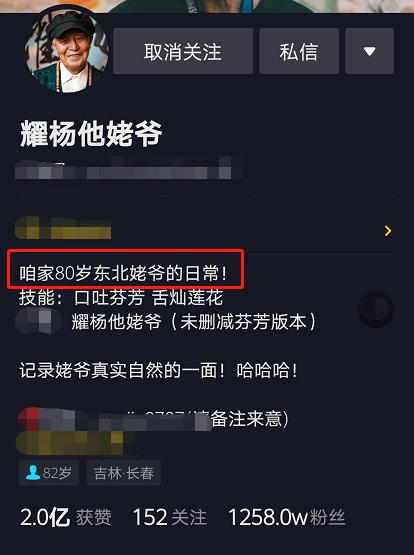Tap the 备注来意 contact line
The height and width of the screenshot is (555, 414).
(153, 419)
